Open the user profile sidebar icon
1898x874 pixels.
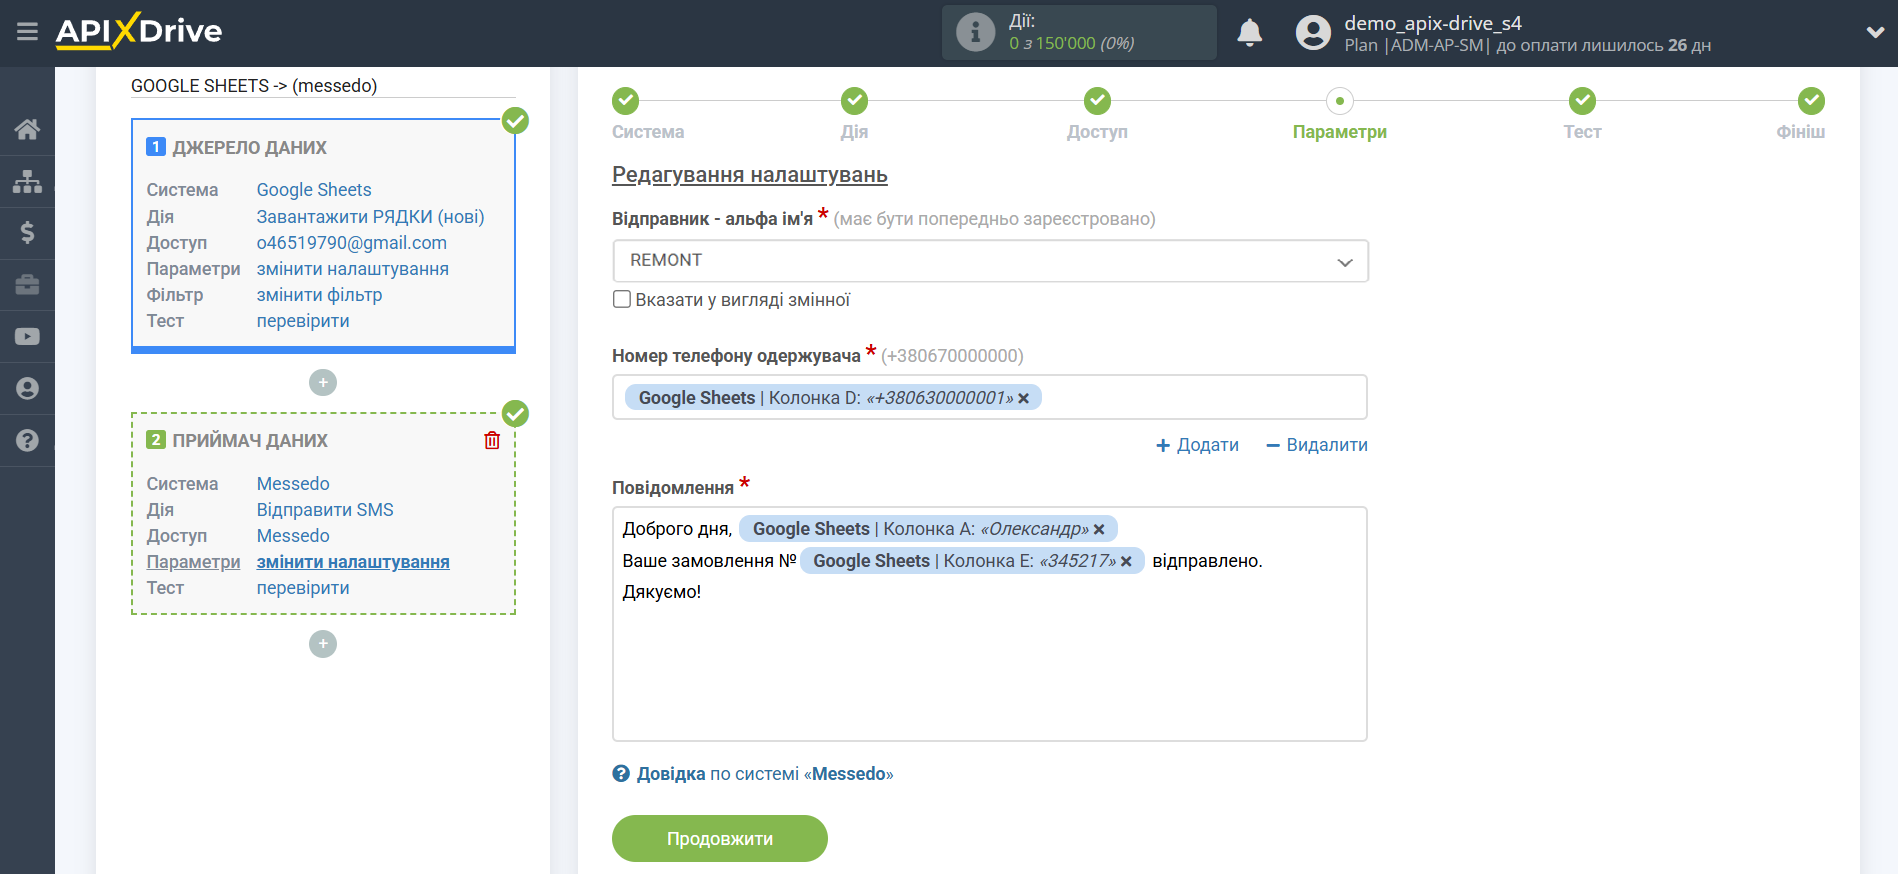(27, 389)
